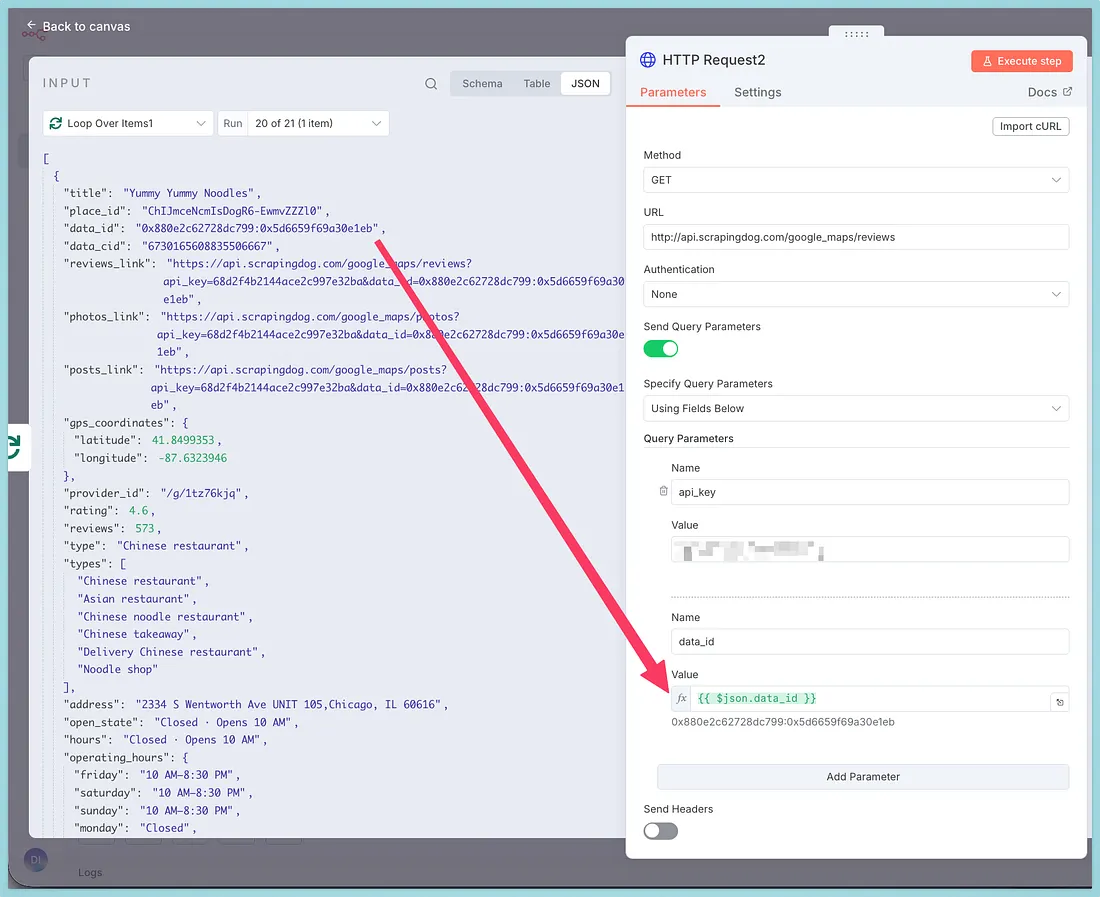
Task: Expand the Authentication dropdown
Action: [855, 294]
